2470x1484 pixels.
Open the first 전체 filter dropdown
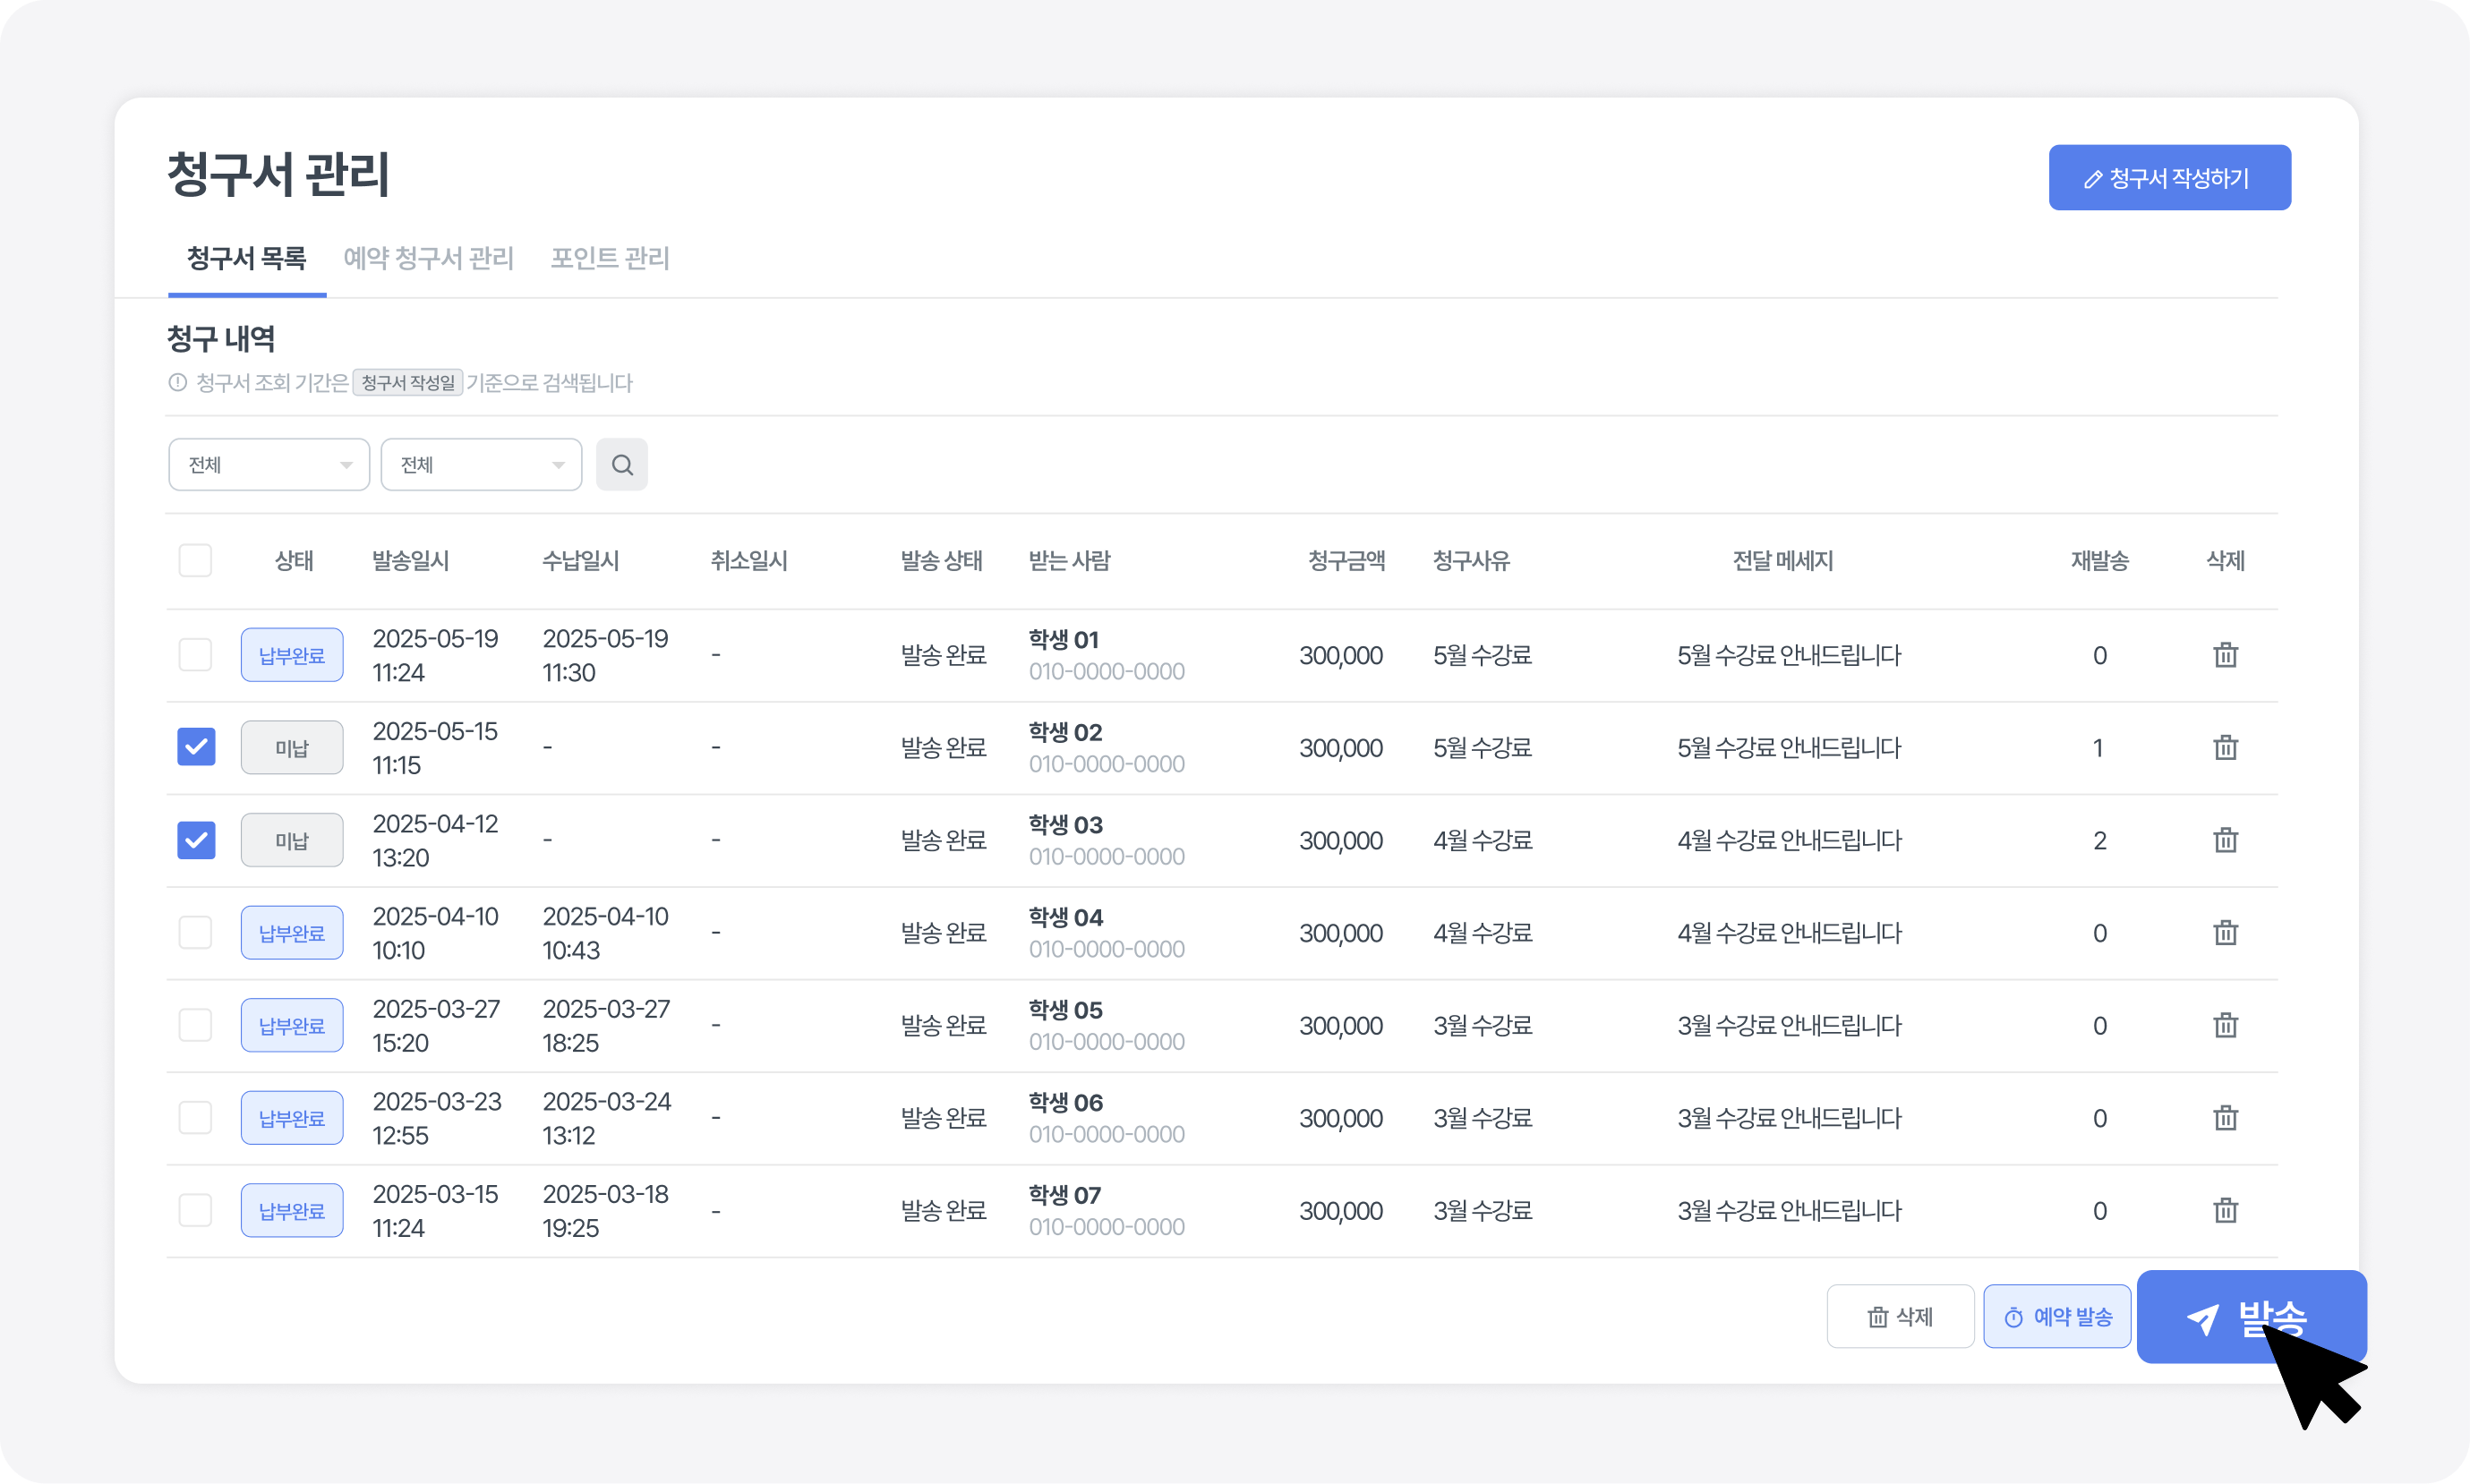[268, 465]
